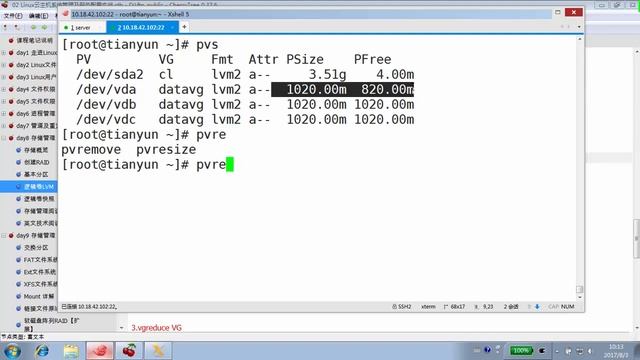Click the network tray icon
This screenshot has width=640, height=360.
click(x=579, y=351)
